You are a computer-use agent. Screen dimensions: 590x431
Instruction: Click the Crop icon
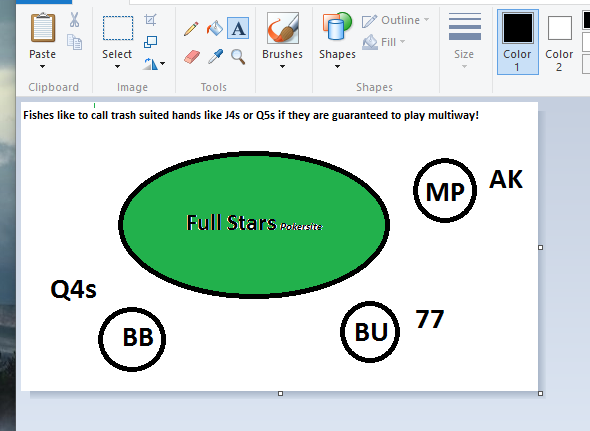[151, 20]
